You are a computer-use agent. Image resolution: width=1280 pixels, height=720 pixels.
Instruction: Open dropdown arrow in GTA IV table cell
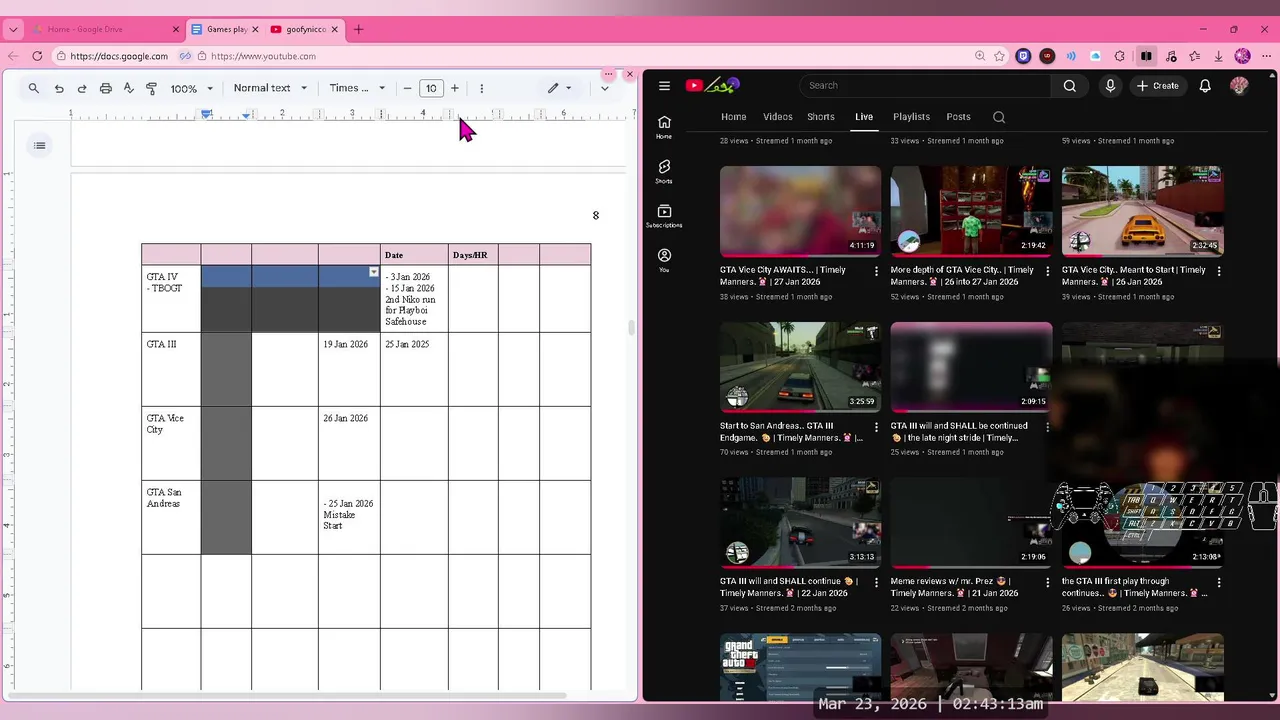[x=374, y=272]
